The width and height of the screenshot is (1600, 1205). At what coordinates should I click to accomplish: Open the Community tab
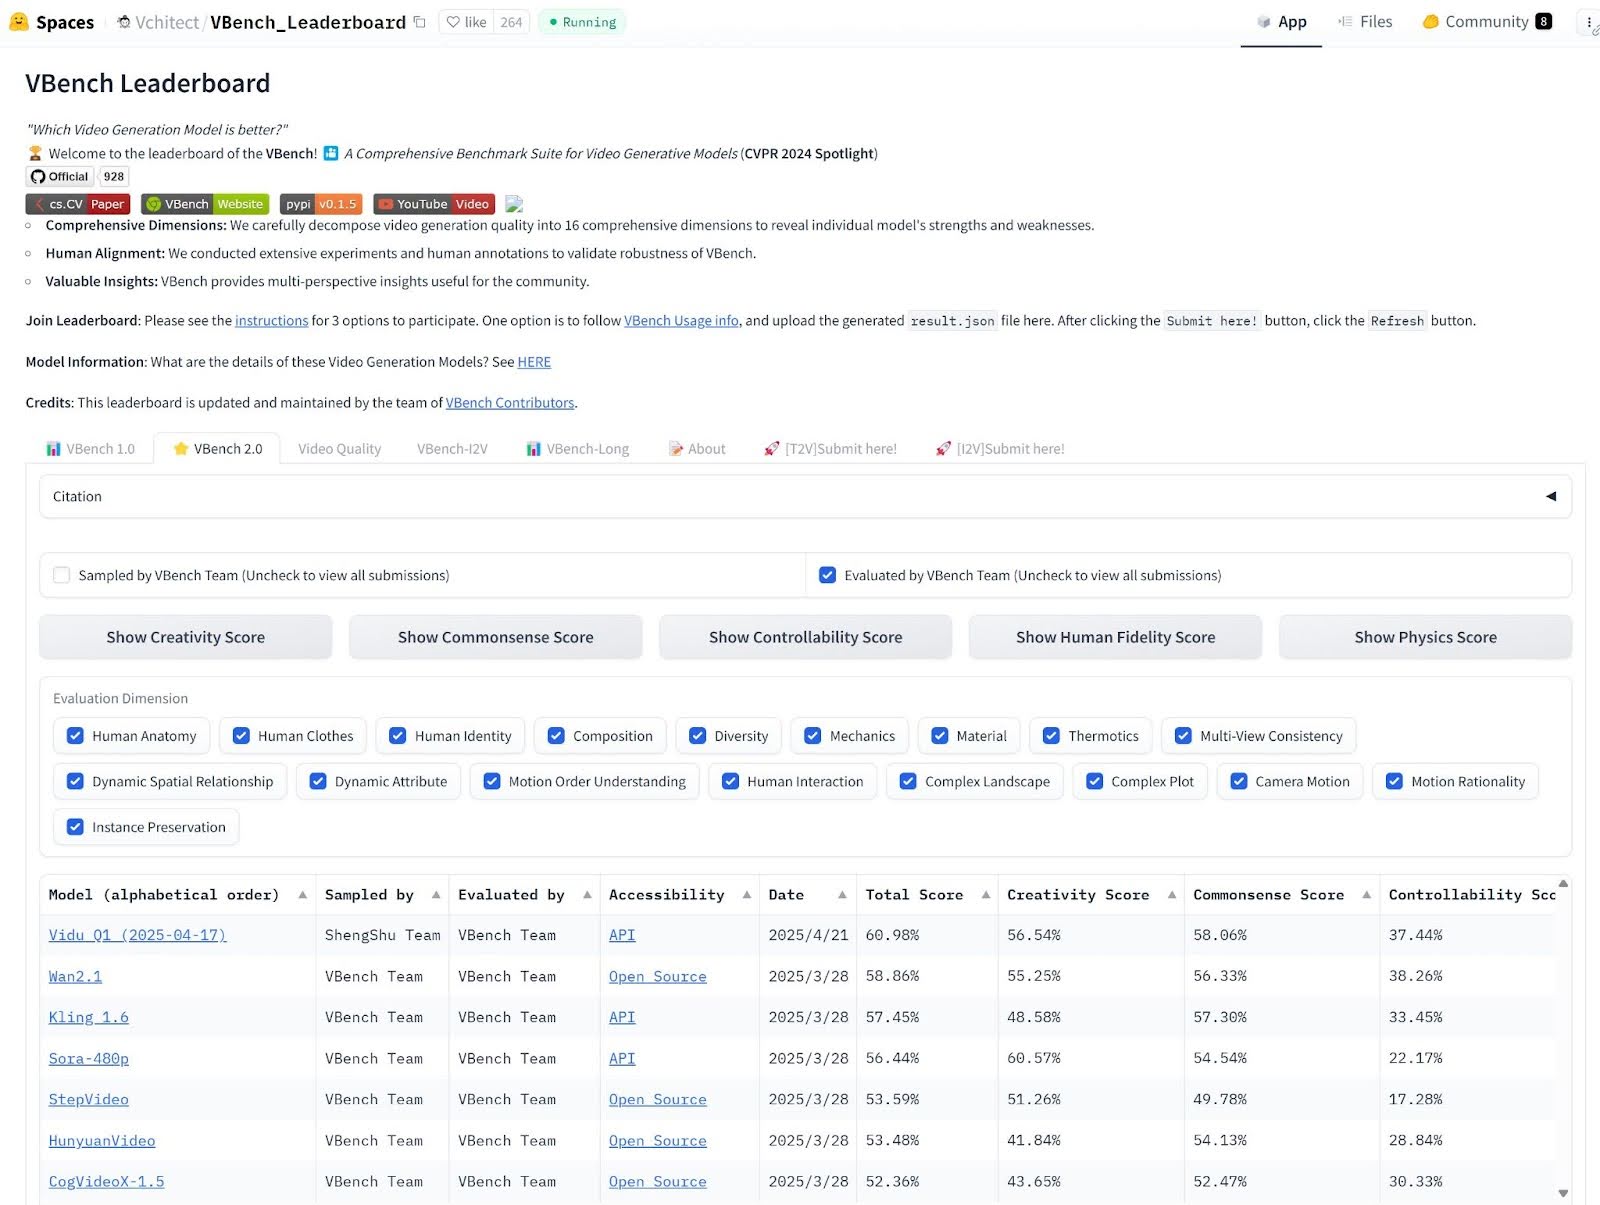pyautogui.click(x=1487, y=22)
